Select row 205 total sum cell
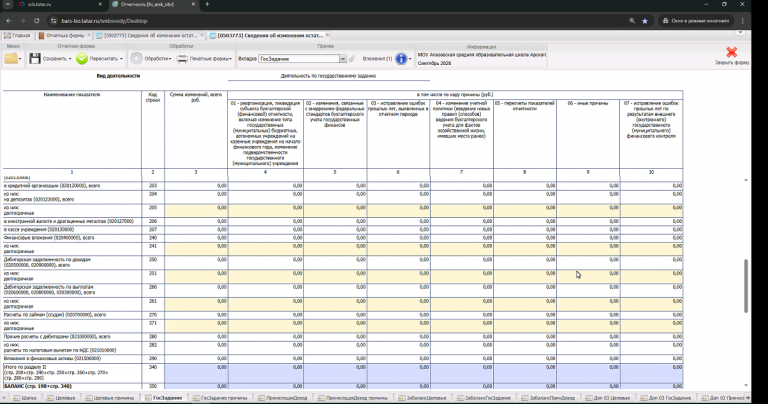 (x=196, y=211)
